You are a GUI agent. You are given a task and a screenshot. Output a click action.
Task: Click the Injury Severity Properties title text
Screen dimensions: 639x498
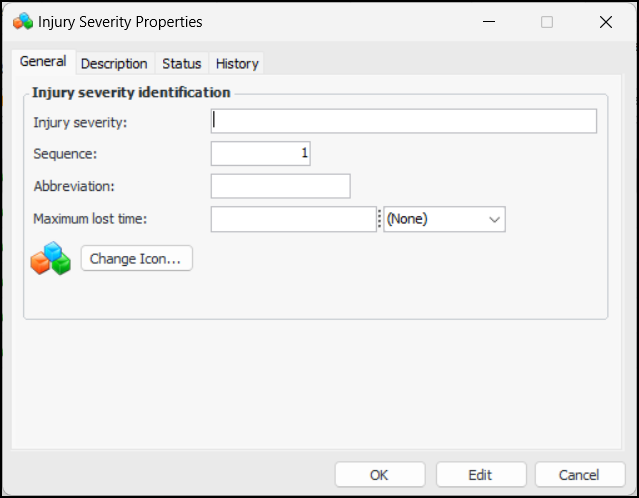120,22
